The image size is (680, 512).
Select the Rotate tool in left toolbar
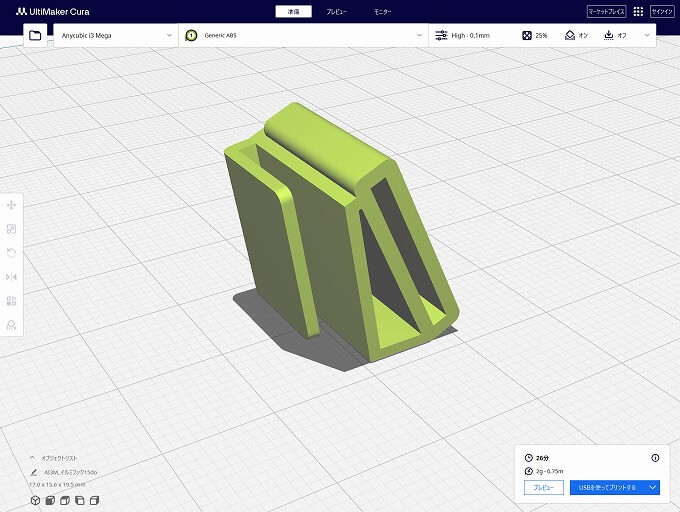pos(11,253)
